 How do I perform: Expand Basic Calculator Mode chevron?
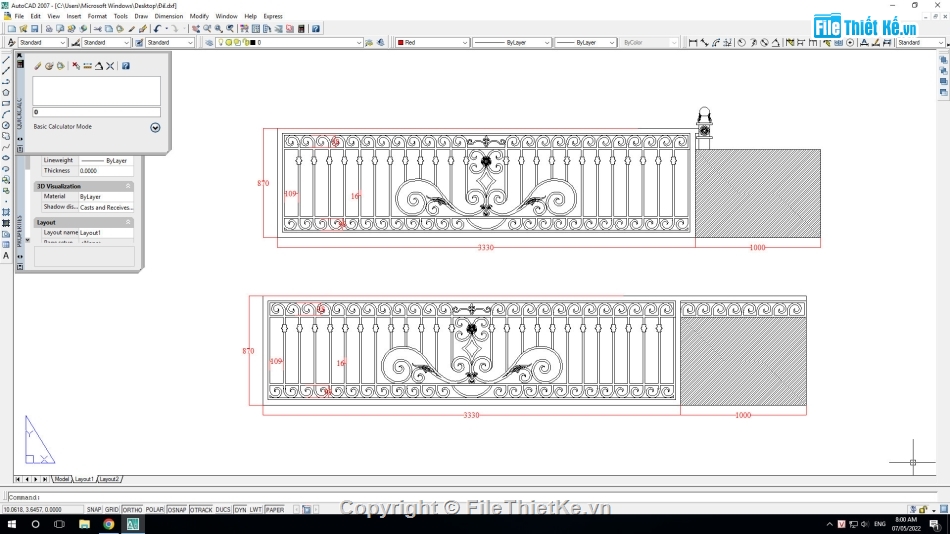click(x=155, y=127)
